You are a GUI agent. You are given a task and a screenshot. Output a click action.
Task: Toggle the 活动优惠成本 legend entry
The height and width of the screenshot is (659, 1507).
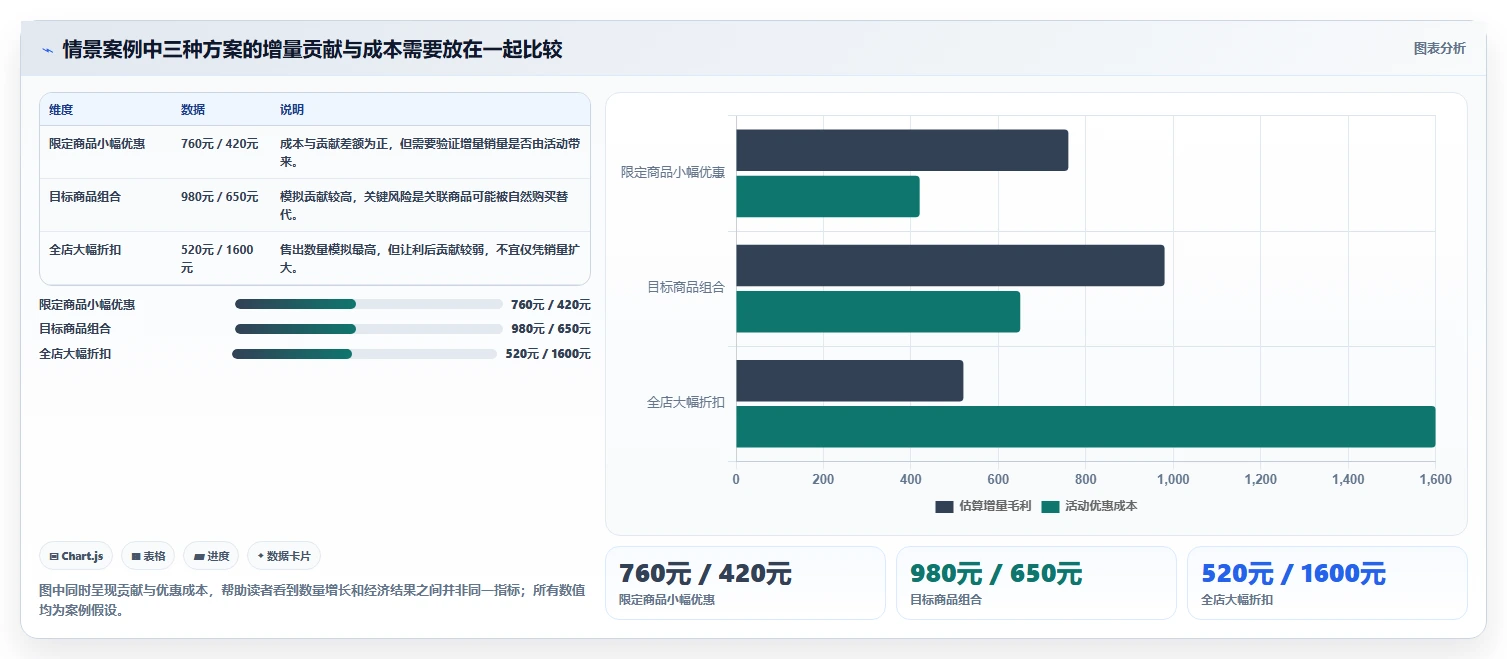coord(1089,506)
